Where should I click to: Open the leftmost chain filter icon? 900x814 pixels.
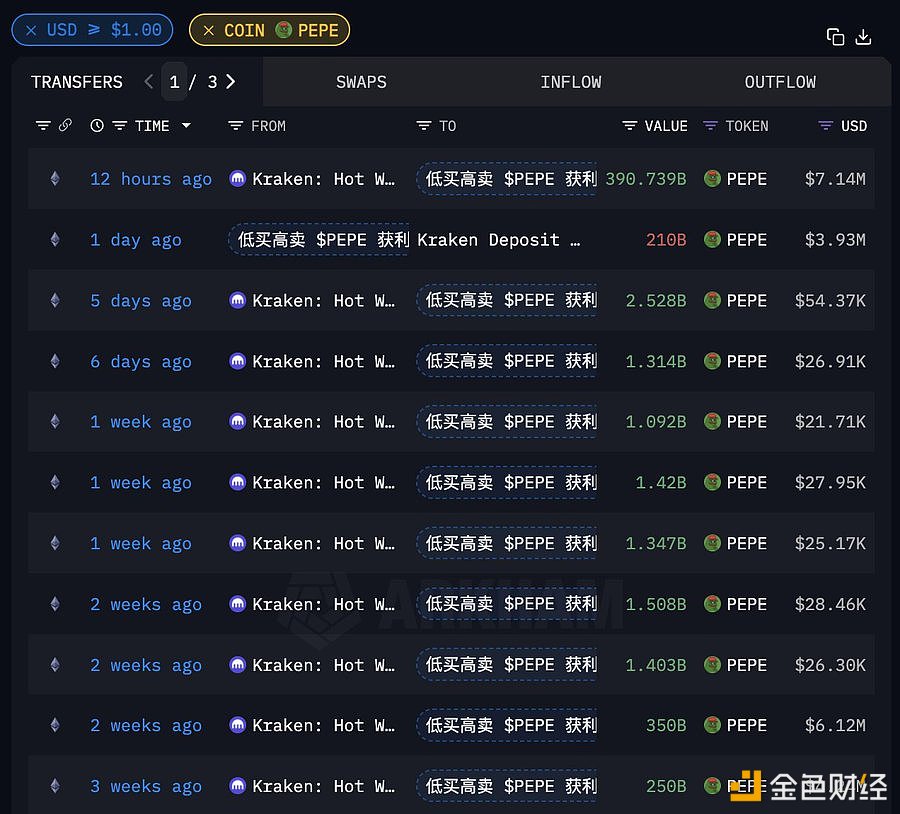(x=43, y=125)
